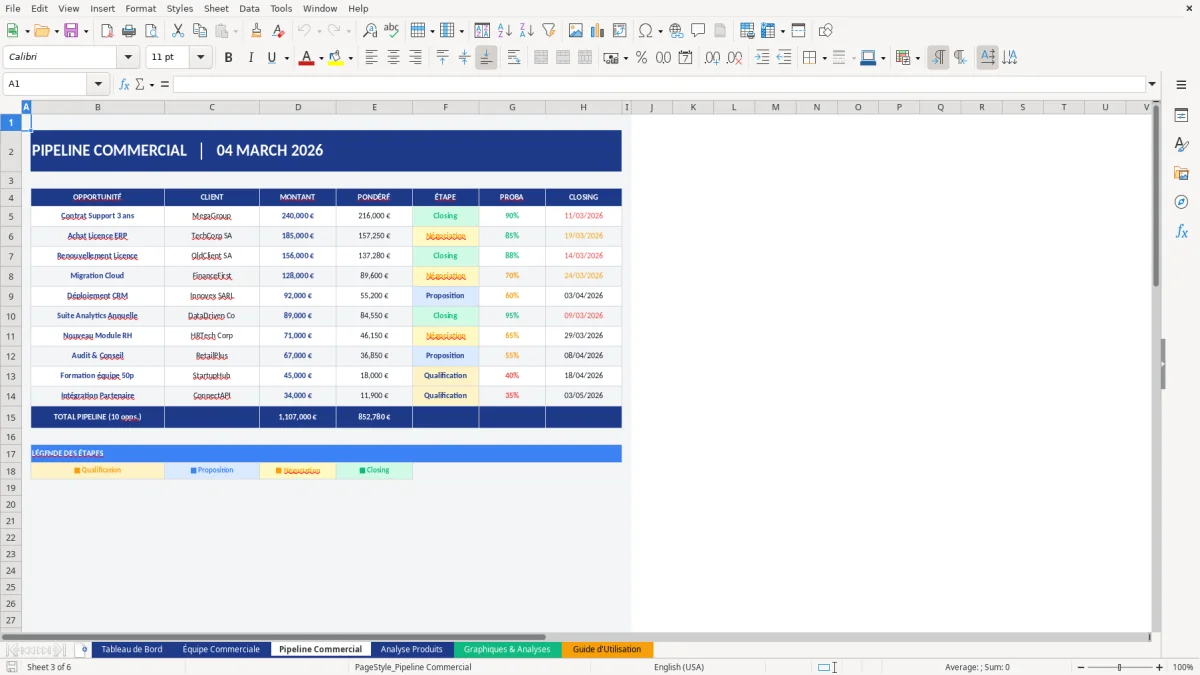
Task: Open the Calibri font name dropdown
Action: pyautogui.click(x=128, y=58)
